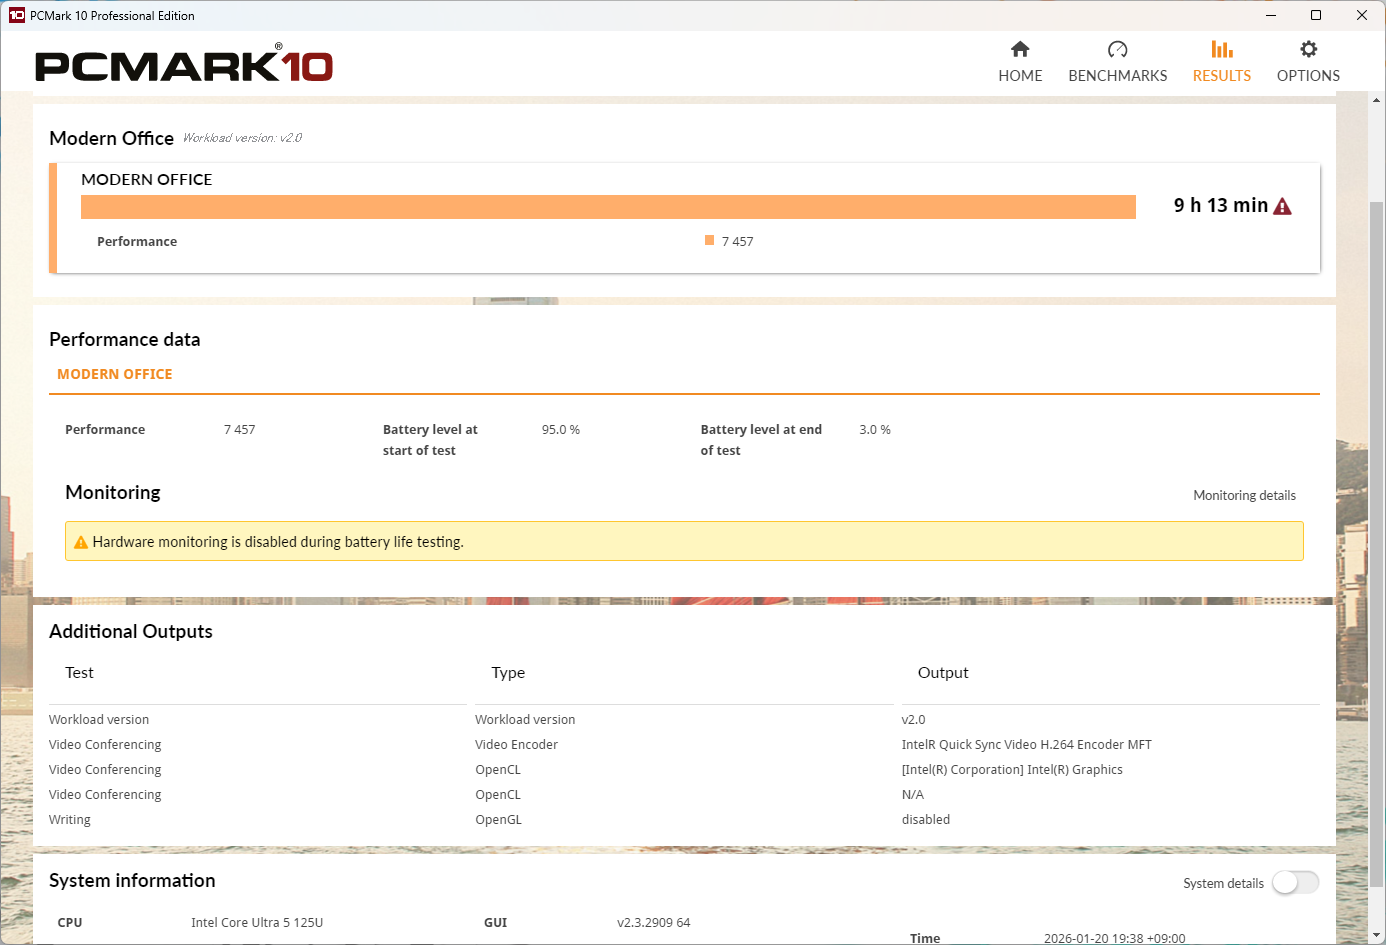1386x945 pixels.
Task: Click the GUI label
Action: pos(495,922)
